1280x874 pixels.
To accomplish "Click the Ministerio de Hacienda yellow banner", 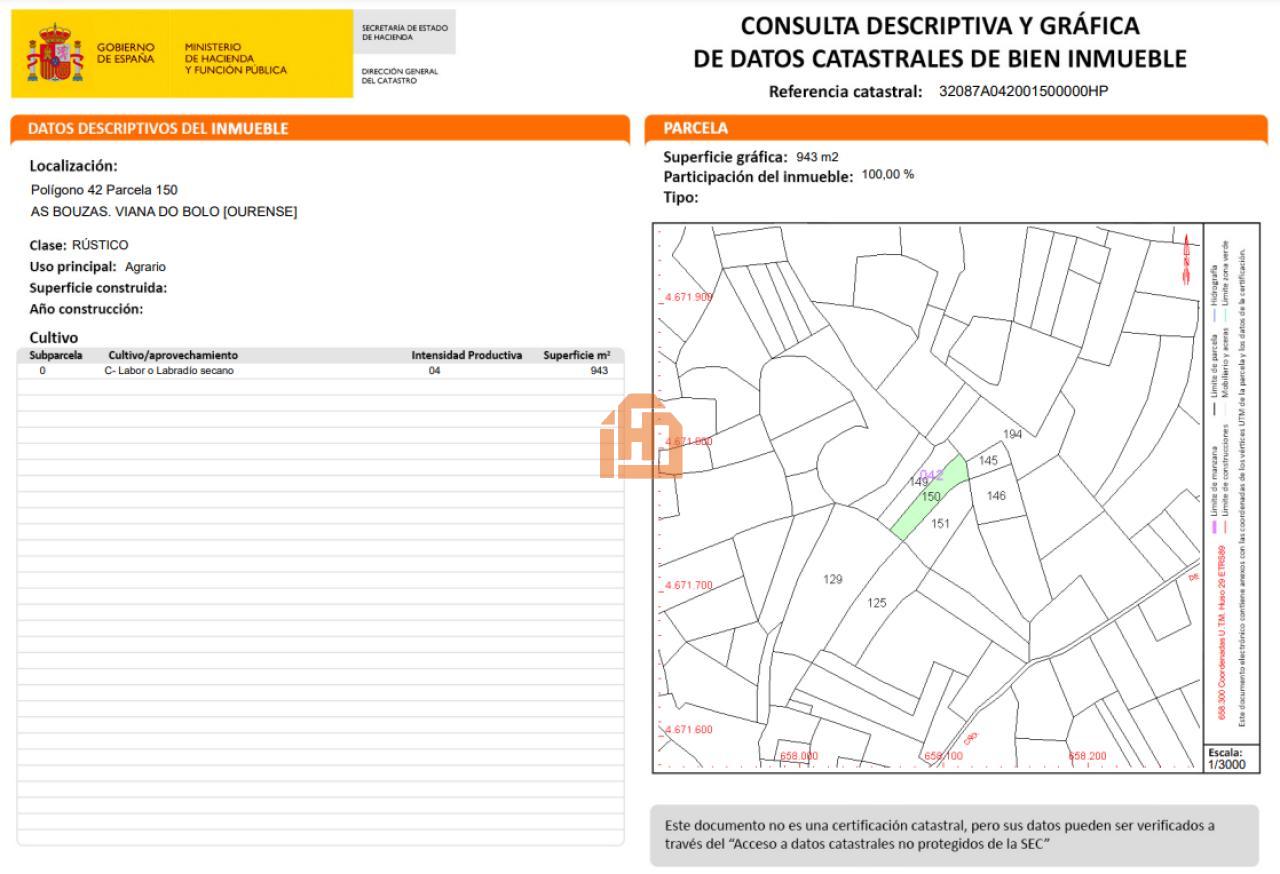I will click(x=235, y=58).
